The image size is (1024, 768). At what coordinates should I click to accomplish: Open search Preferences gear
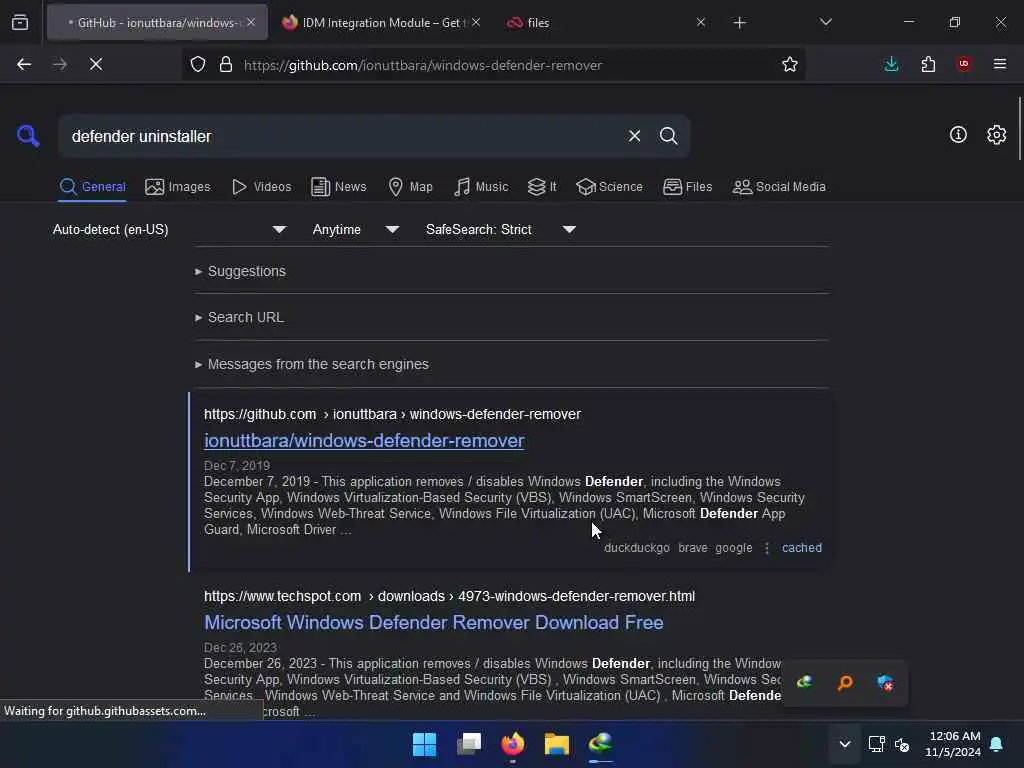click(x=996, y=135)
